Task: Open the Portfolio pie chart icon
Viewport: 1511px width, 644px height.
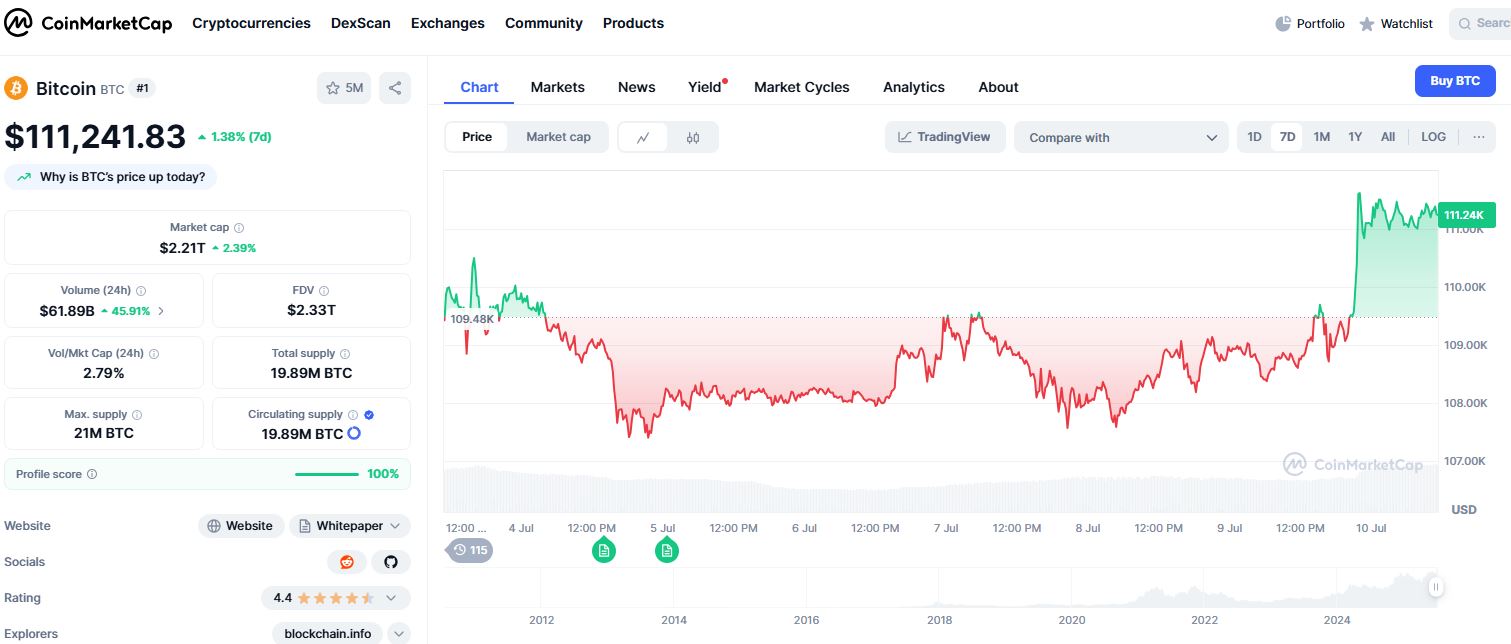Action: 1283,23
